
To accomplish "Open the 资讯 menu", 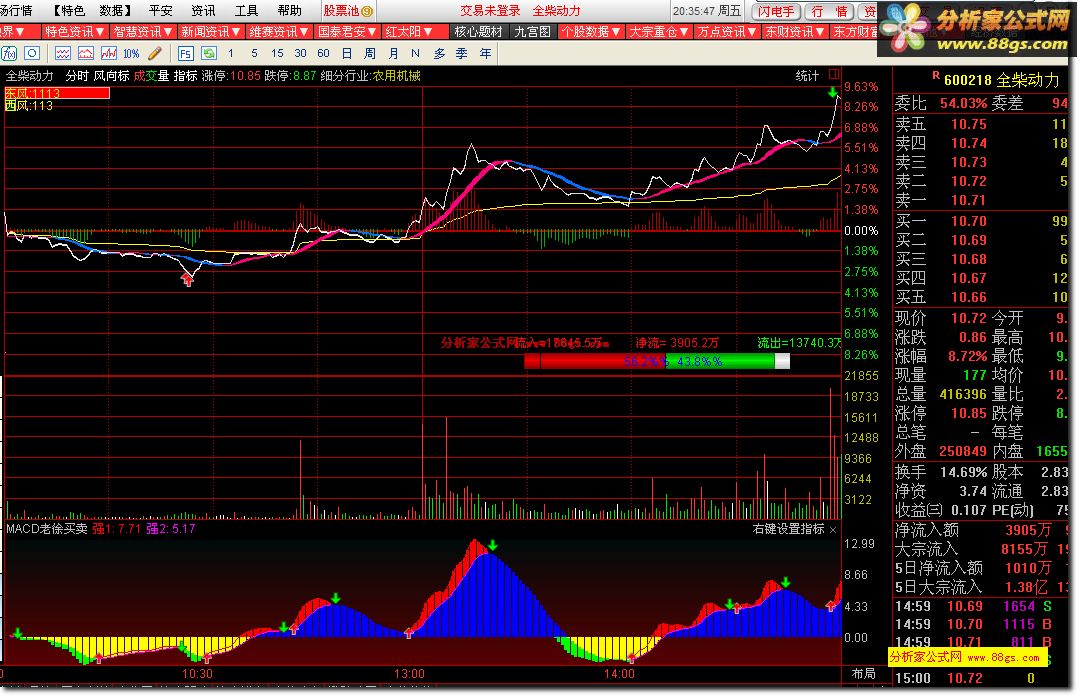I will pos(203,10).
